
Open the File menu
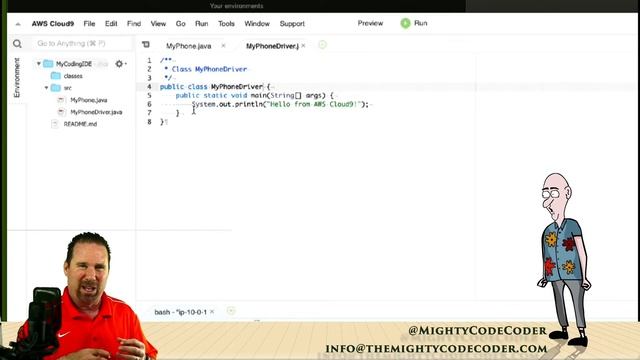pos(89,24)
